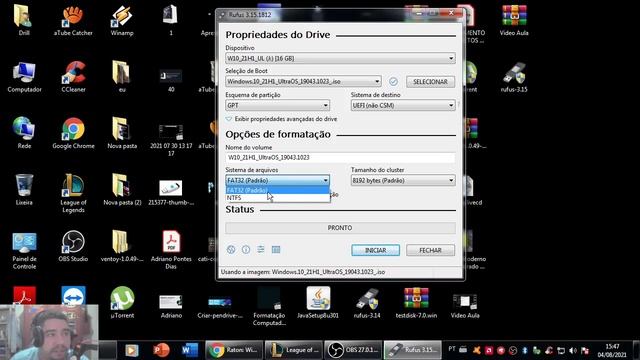The height and width of the screenshot is (360, 640).
Task: Switch to League of Legends taskbar window
Action: point(294,350)
